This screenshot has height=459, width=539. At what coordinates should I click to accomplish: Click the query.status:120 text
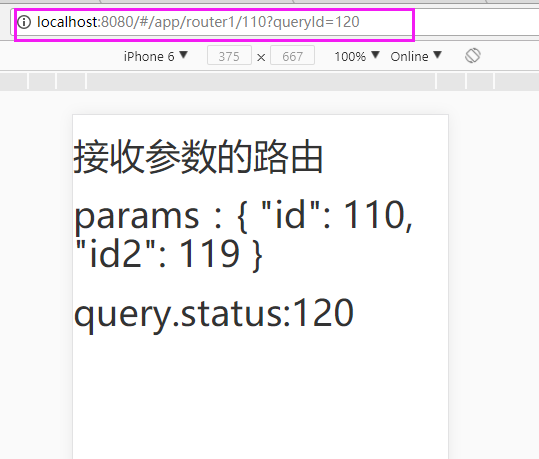[x=214, y=314]
